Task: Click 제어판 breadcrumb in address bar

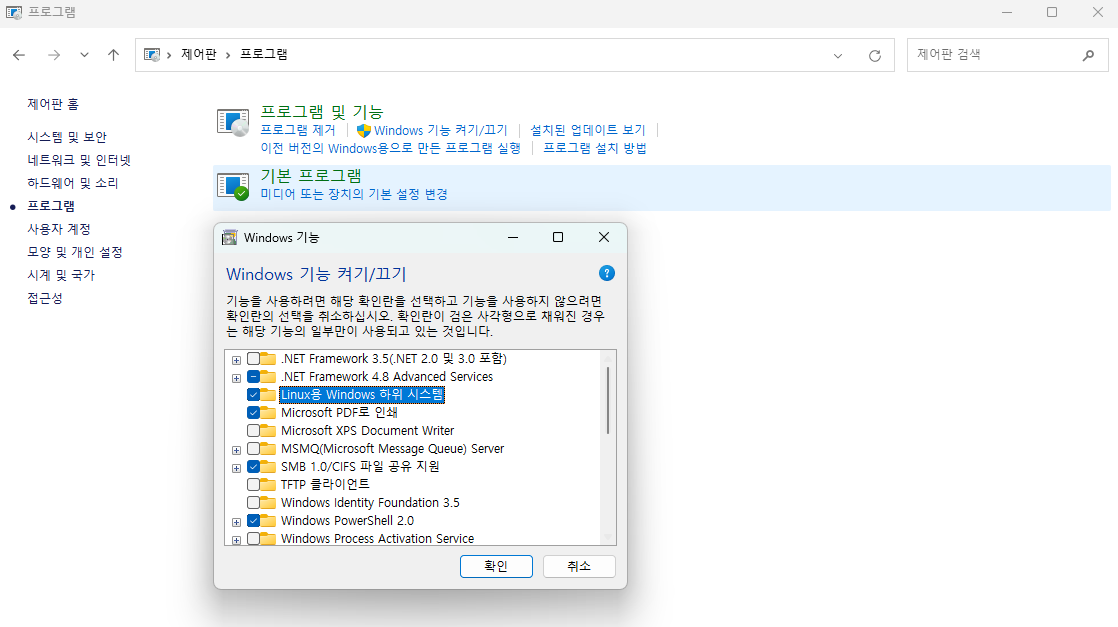Action: click(199, 54)
